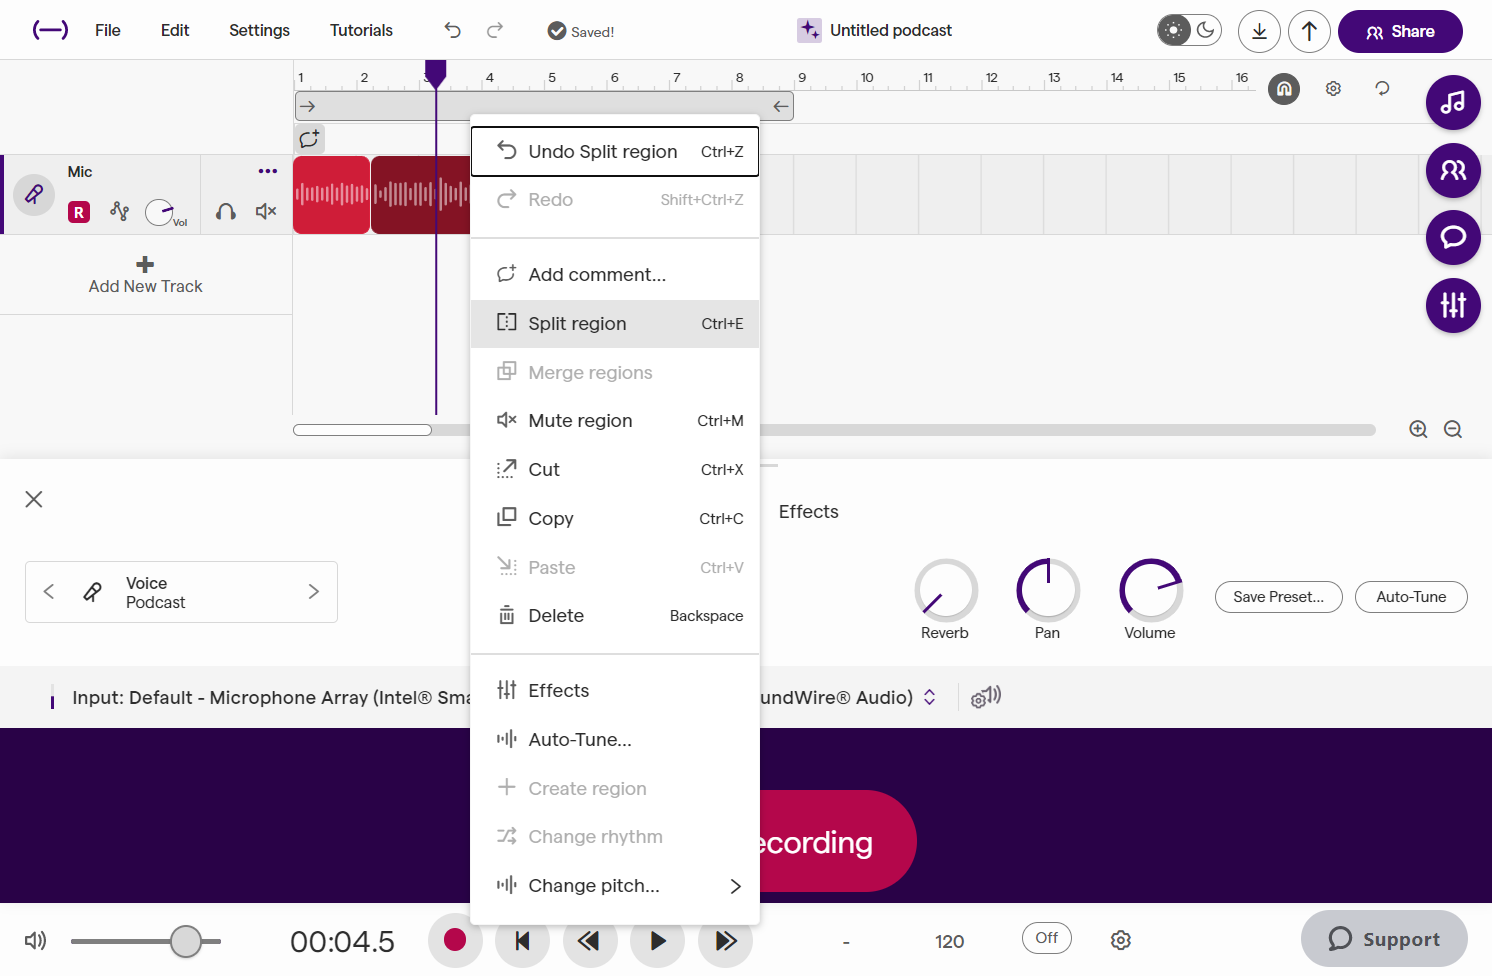Zoom in on the timeline
This screenshot has width=1492, height=976.
click(1418, 429)
